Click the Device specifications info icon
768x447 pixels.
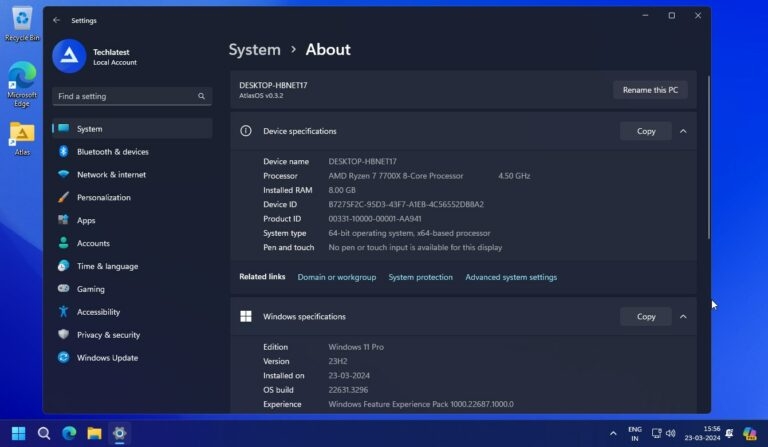[246, 131]
